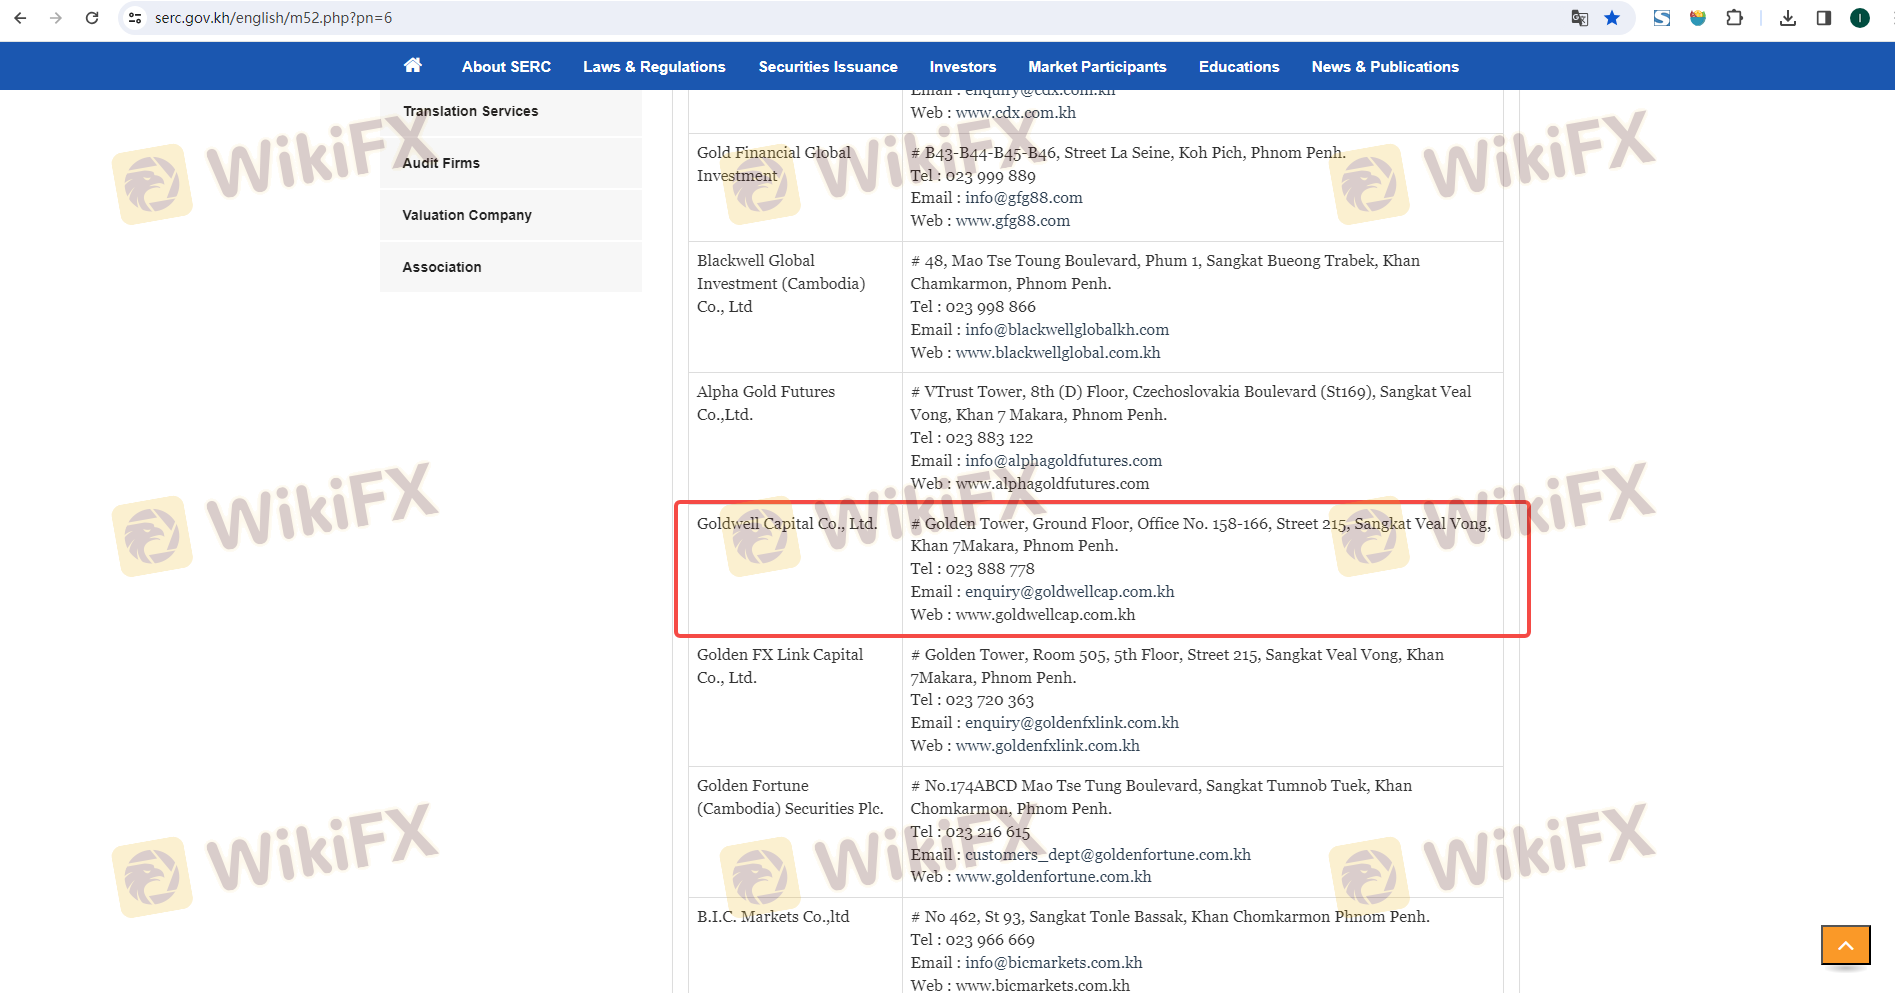Click B.I.C. Markets phone 023 966 669
This screenshot has width=1895, height=993.
pos(990,940)
